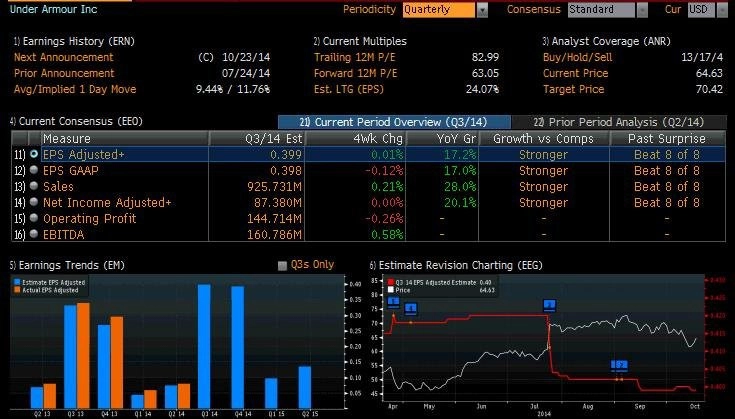The height and width of the screenshot is (419, 735).
Task: Click the EPS GAAP 4Wk Chg -0.12%
Action: coord(384,171)
